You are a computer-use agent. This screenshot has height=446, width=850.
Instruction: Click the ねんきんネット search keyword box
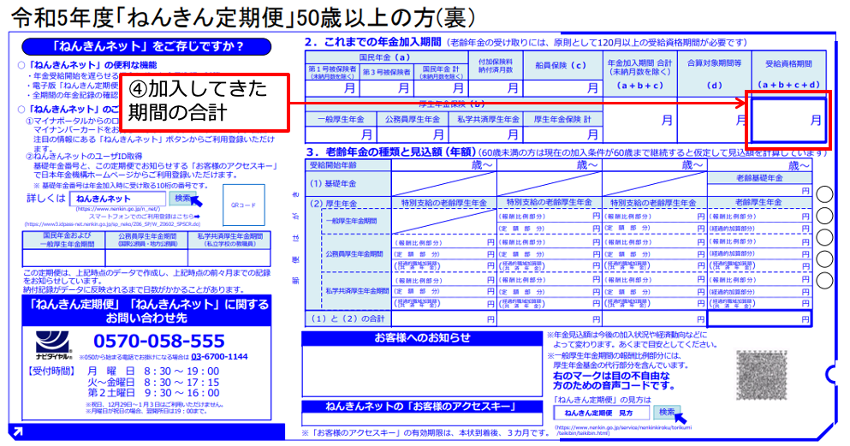[118, 199]
